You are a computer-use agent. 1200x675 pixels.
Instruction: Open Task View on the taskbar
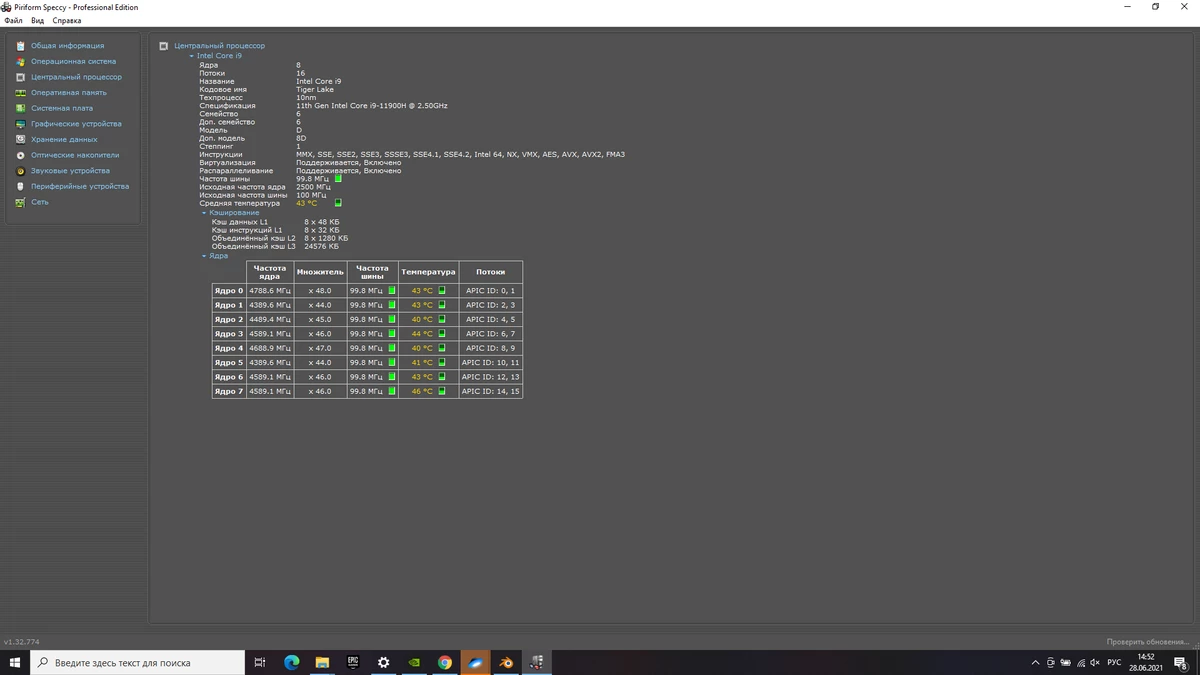pyautogui.click(x=260, y=662)
